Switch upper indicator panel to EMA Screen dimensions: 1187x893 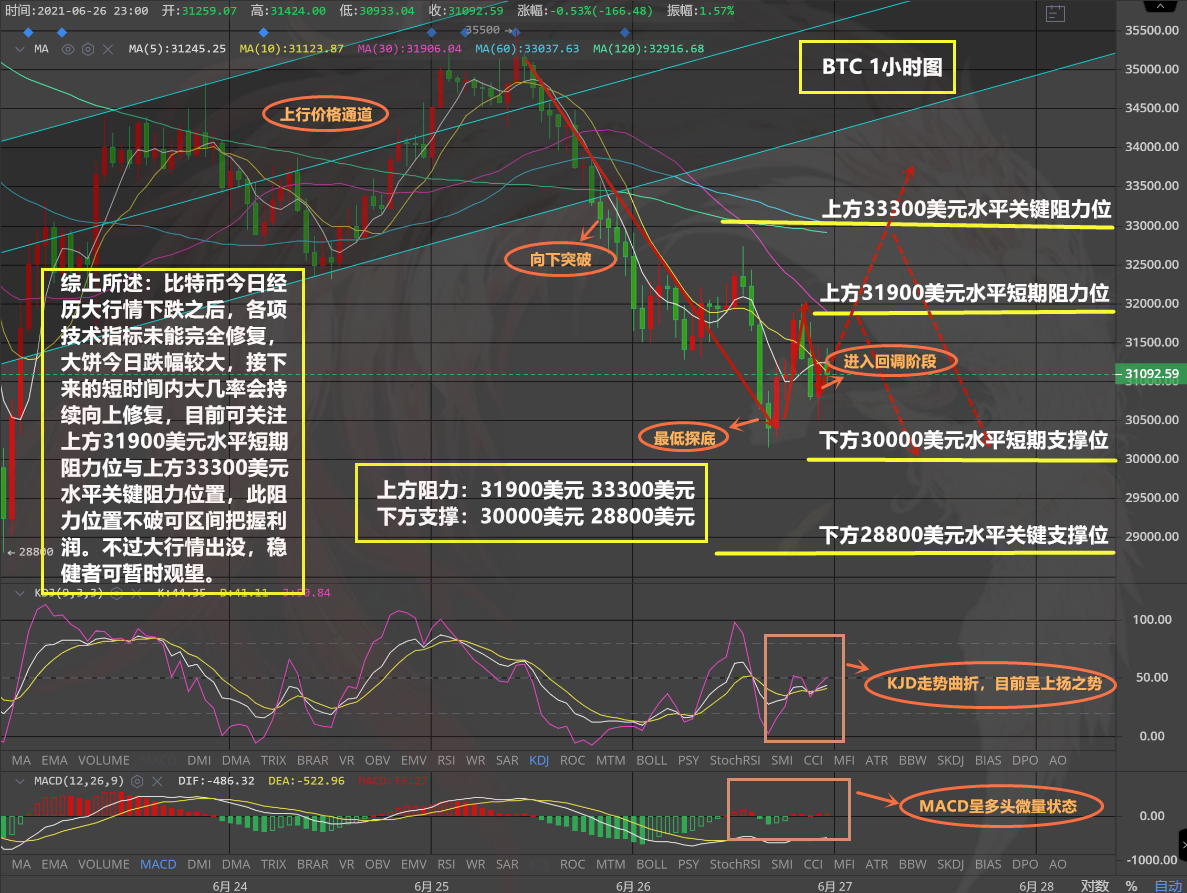click(55, 760)
